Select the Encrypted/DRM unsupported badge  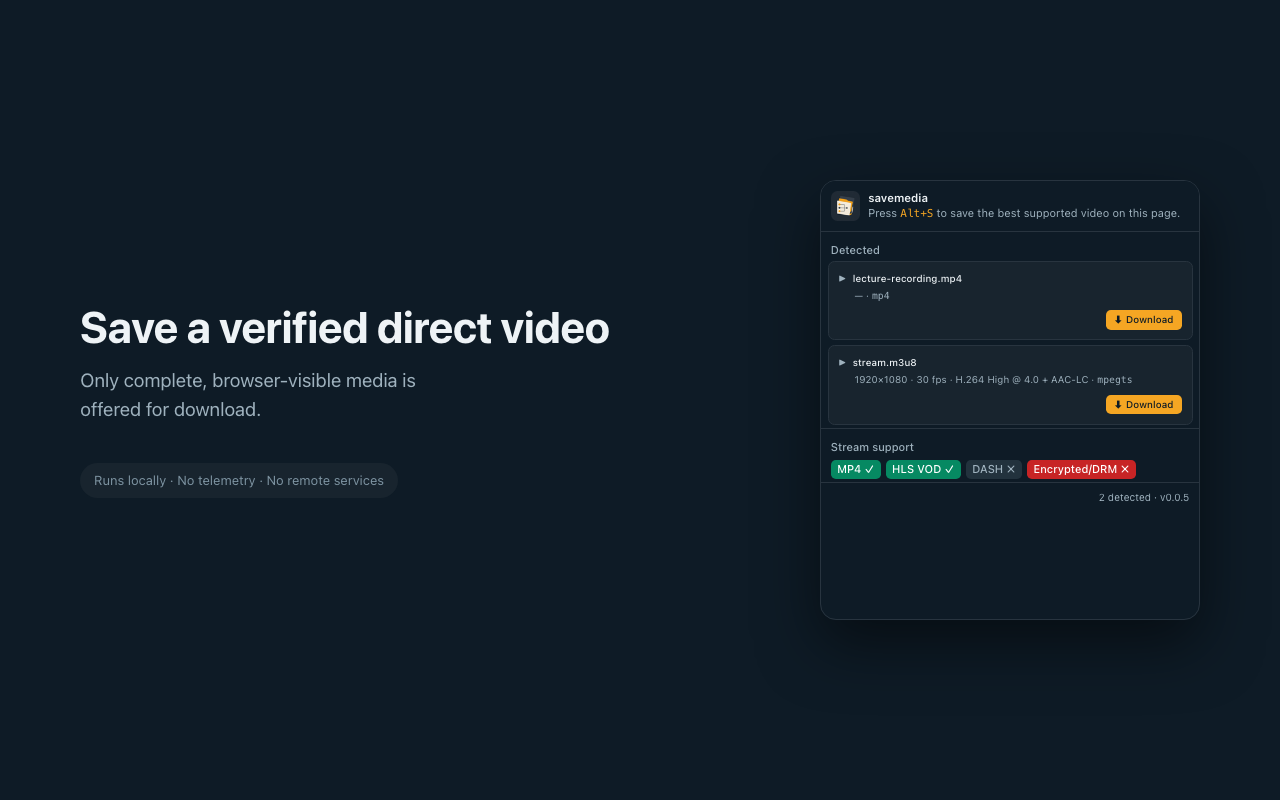[1081, 470]
